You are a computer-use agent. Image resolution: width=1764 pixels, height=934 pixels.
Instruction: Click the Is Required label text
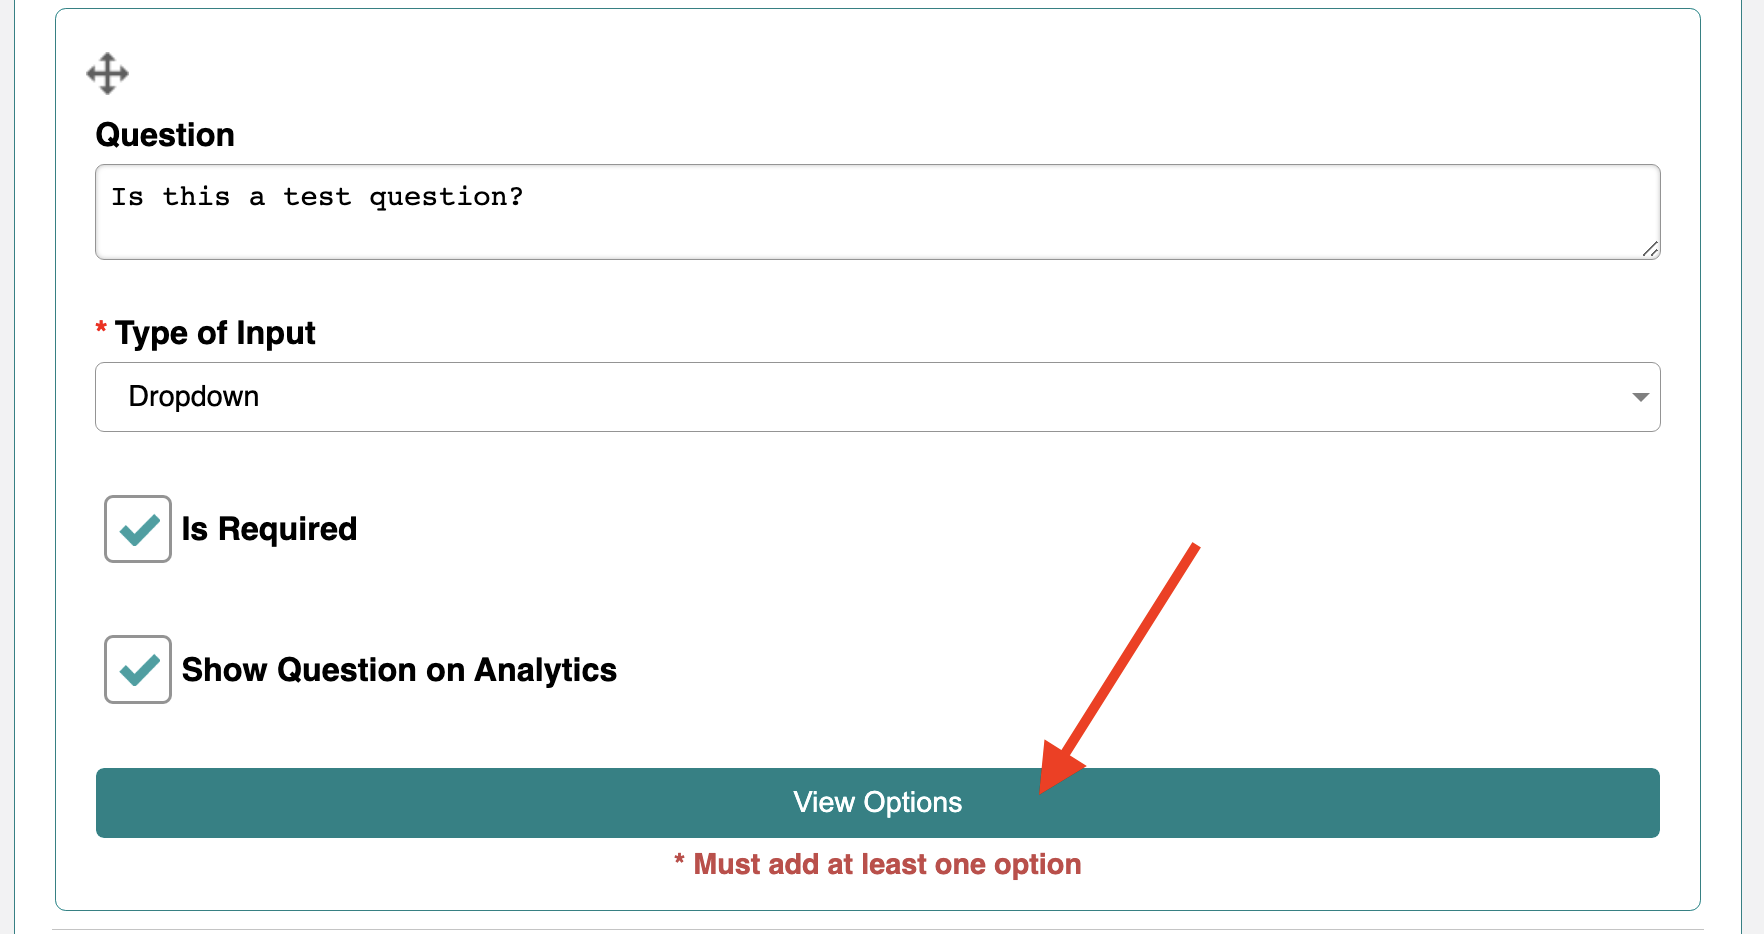click(x=269, y=529)
